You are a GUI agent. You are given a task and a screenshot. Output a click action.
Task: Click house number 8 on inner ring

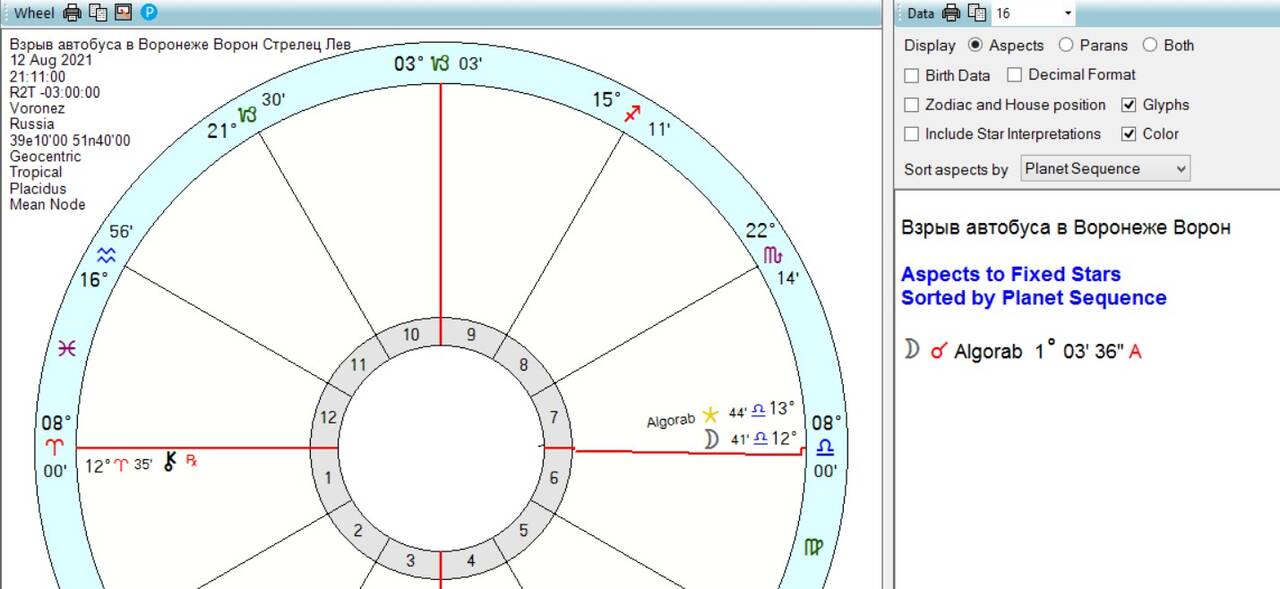523,365
